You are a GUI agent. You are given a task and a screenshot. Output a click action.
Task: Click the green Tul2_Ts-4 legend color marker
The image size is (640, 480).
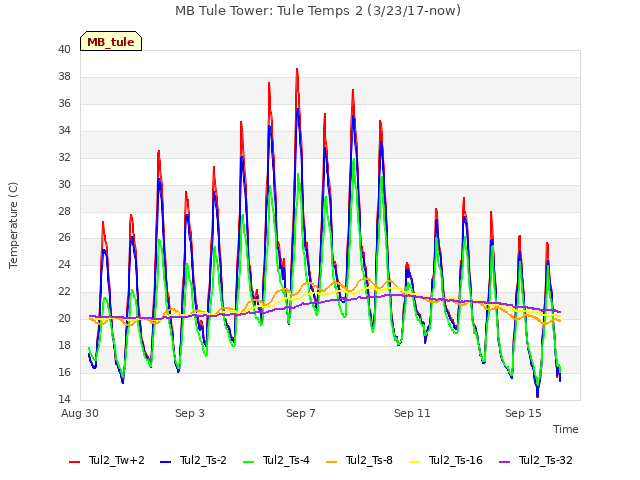pyautogui.click(x=249, y=462)
